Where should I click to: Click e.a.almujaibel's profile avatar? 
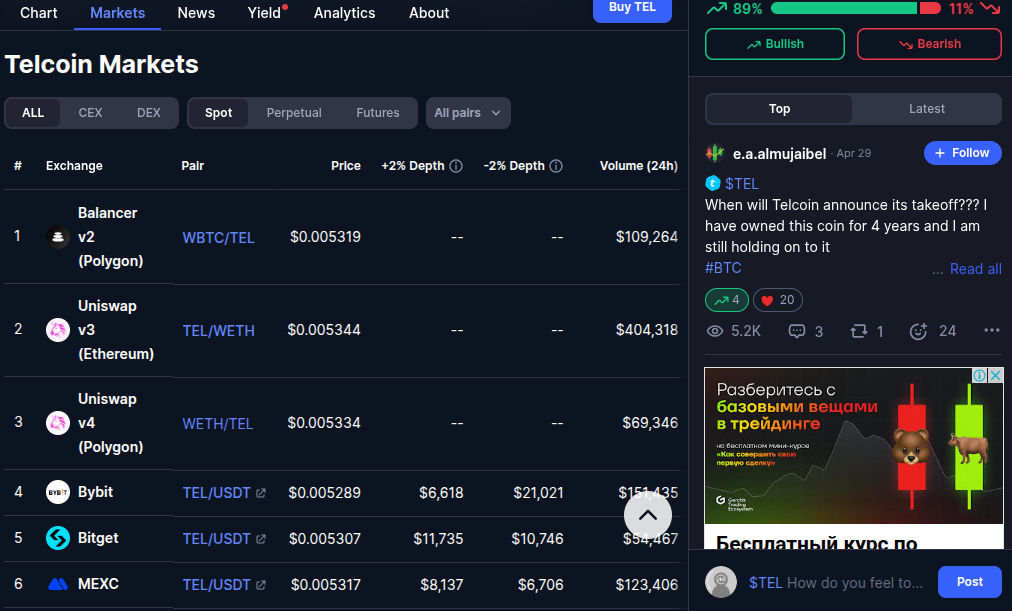(x=715, y=153)
